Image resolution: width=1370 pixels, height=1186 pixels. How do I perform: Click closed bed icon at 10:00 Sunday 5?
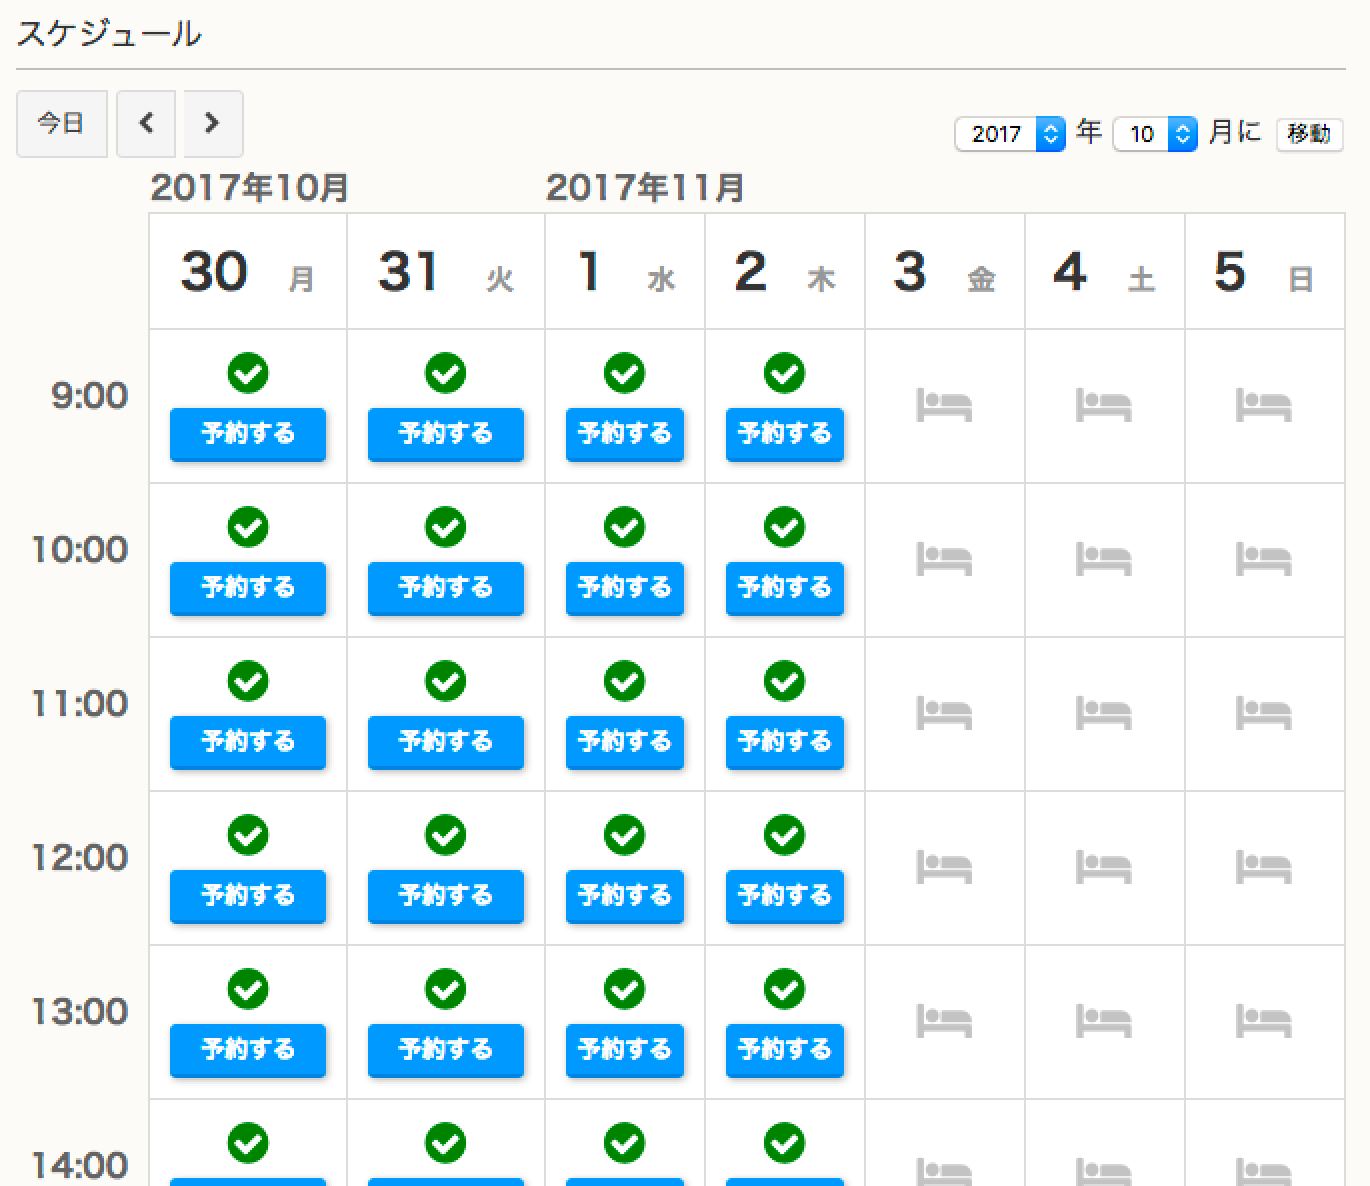[1264, 560]
